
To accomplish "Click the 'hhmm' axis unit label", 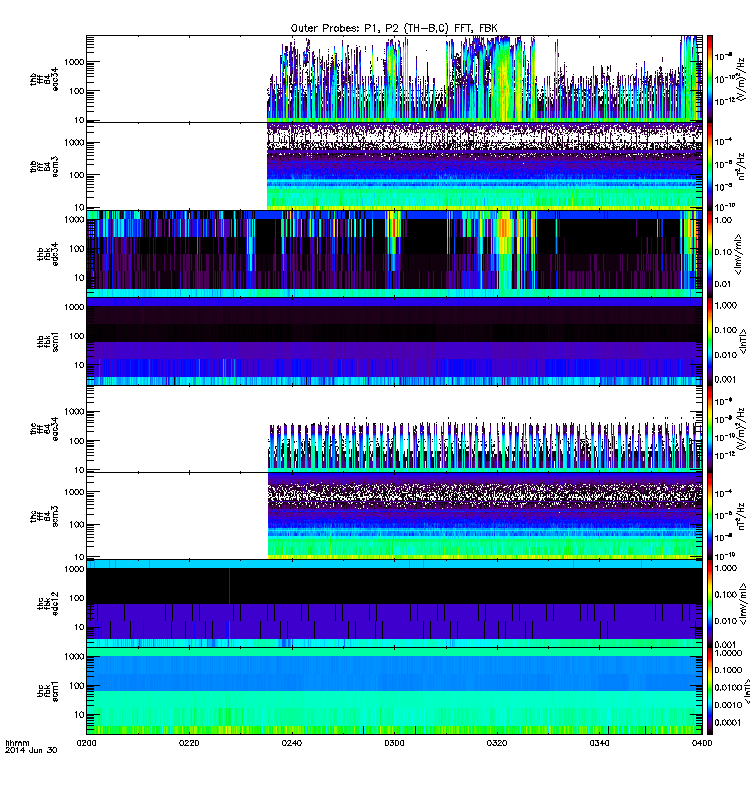I will pos(17,743).
